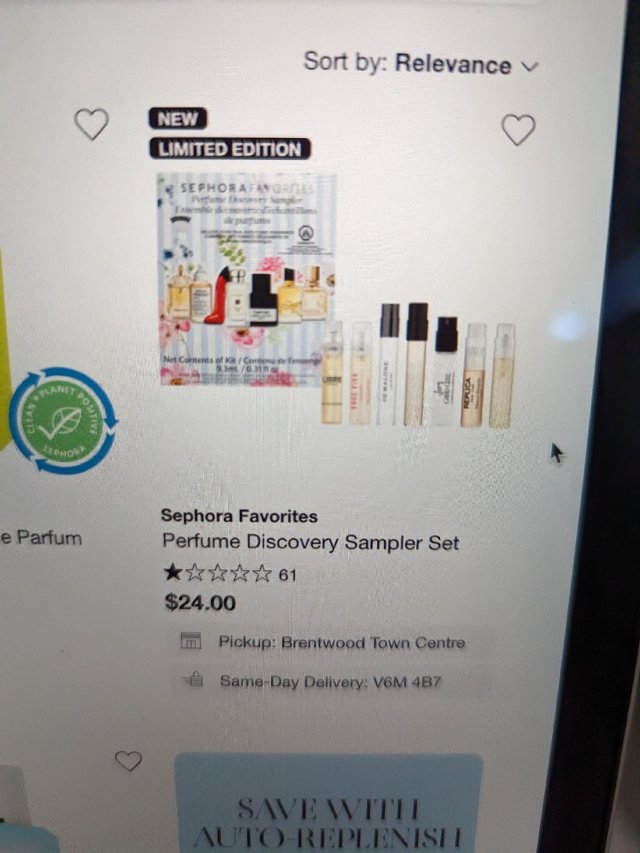Screen dimensions: 640x853
Task: Click the perfume vial samples image
Action: [x=418, y=364]
